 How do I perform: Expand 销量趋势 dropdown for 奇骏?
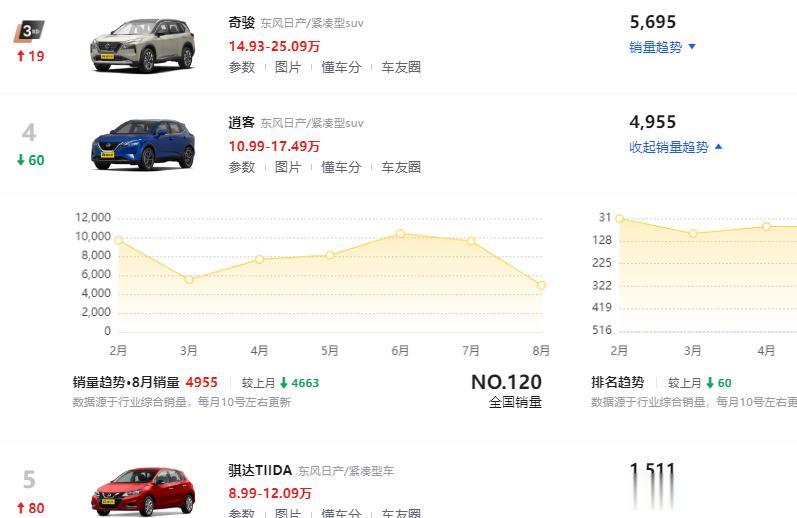point(662,47)
